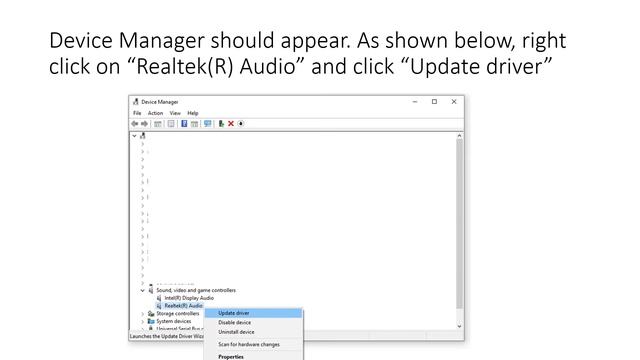The image size is (640, 360).
Task: Open Help with blue question-mark icon
Action: [184, 124]
